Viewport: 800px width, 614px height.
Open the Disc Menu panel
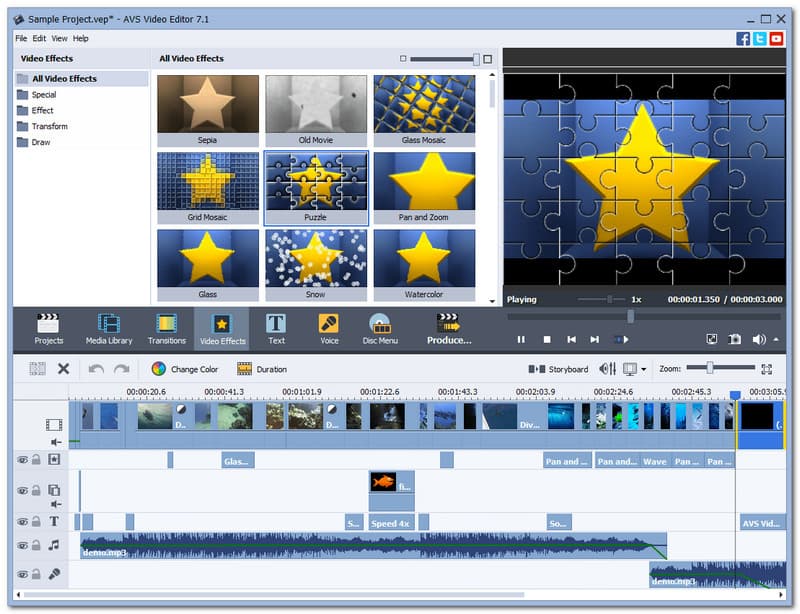[380, 329]
